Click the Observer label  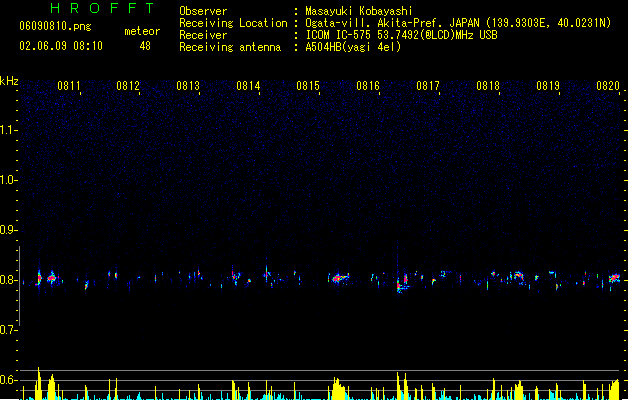pyautogui.click(x=203, y=11)
